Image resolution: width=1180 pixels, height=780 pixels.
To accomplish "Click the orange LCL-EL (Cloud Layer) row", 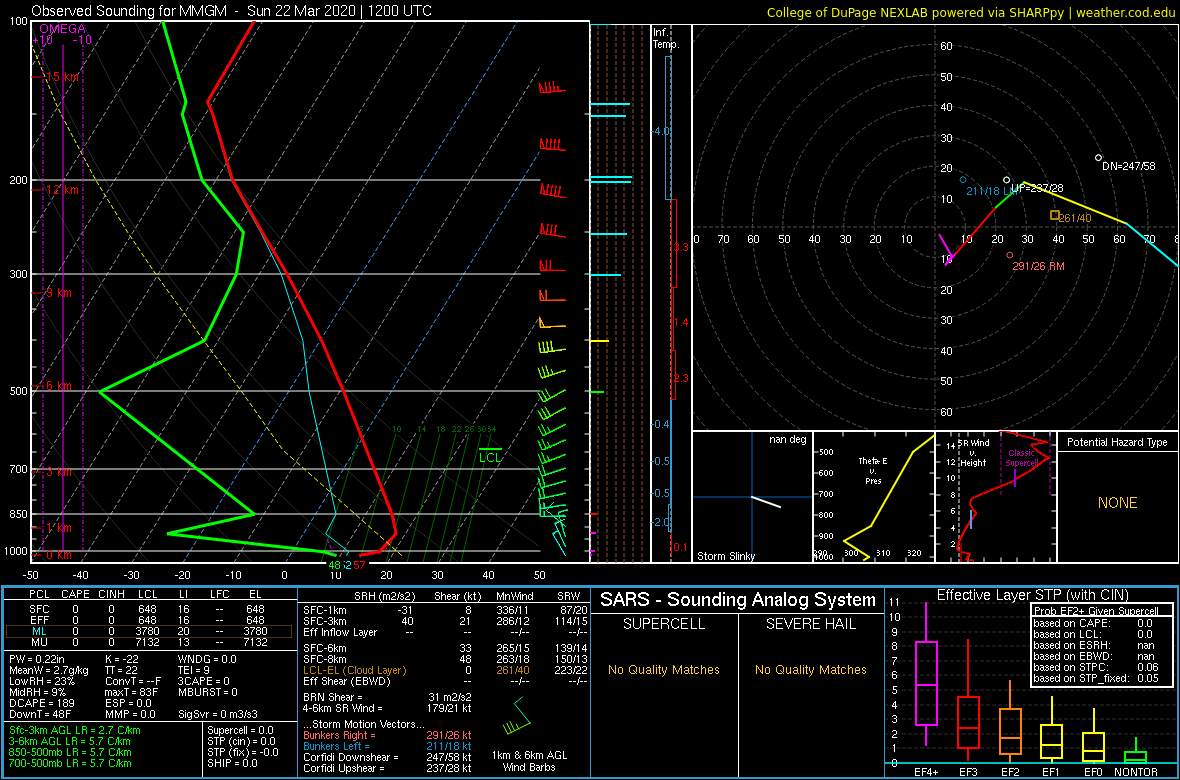I will point(444,670).
